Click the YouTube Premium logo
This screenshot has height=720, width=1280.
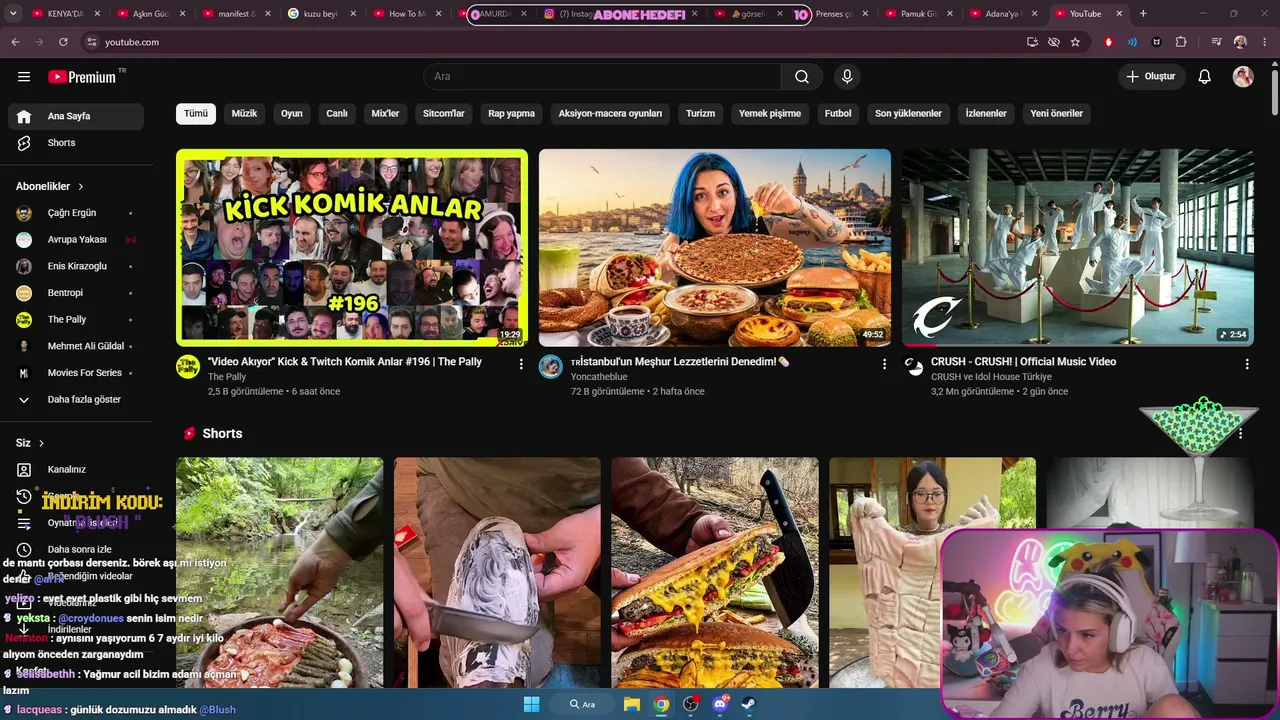point(82,77)
